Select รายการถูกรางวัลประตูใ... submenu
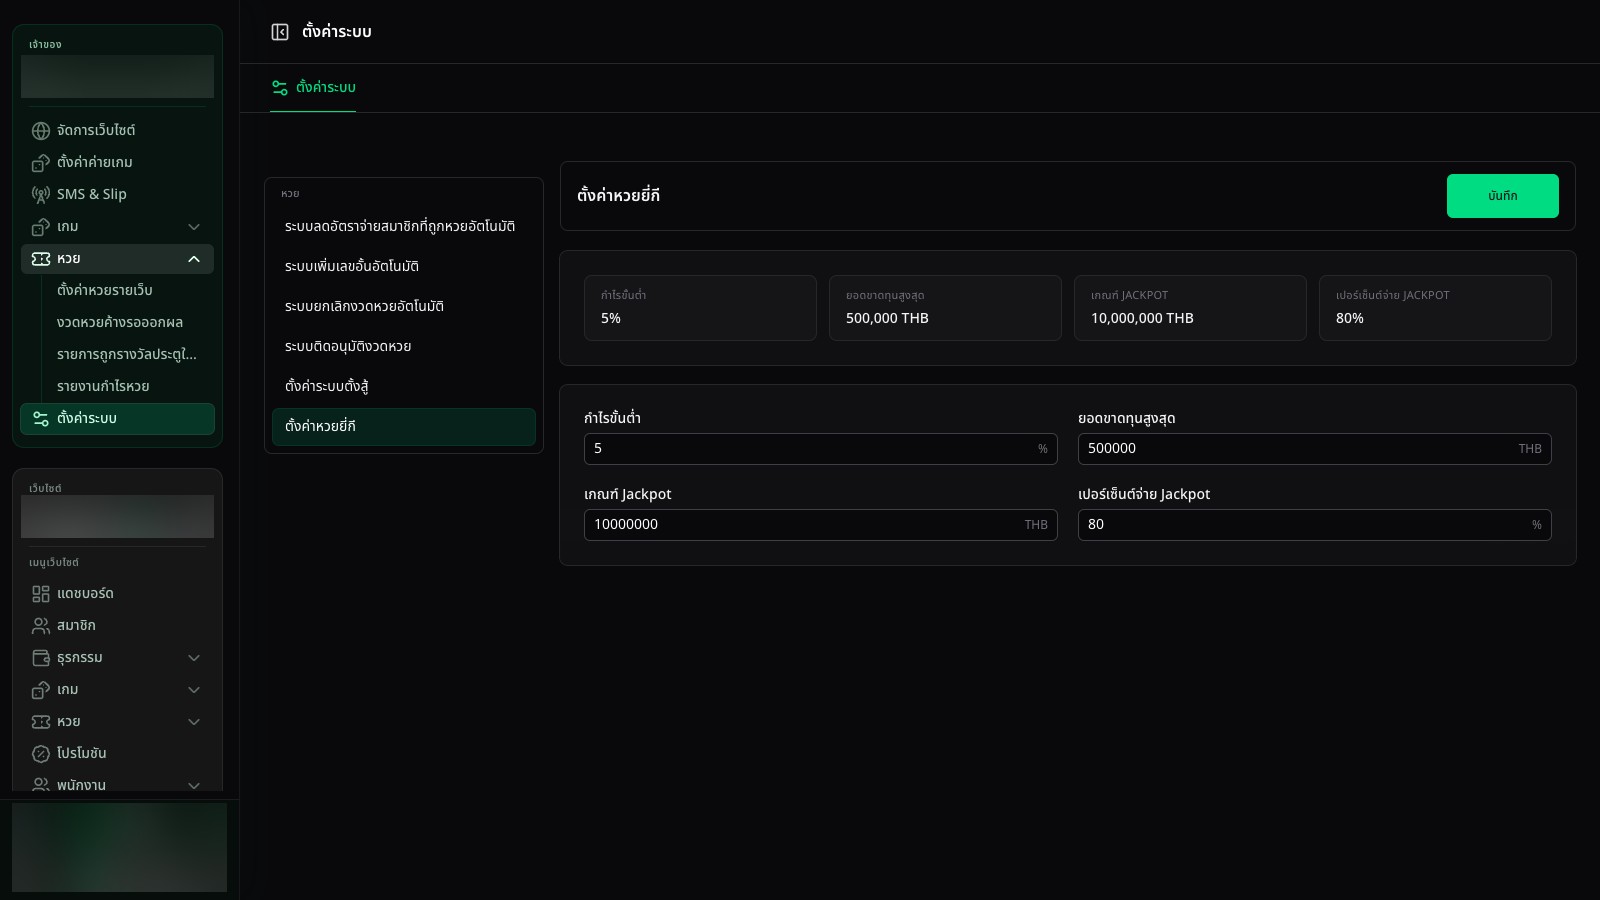This screenshot has height=900, width=1600. pyautogui.click(x=128, y=355)
